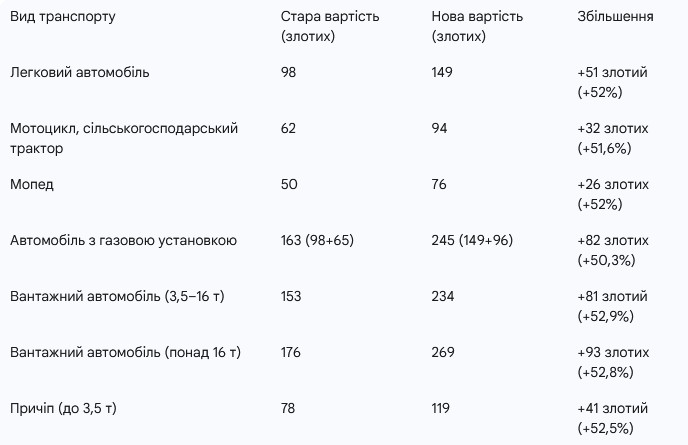Click the 'Збільшення' column header
This screenshot has height=445, width=688.
[x=615, y=16]
